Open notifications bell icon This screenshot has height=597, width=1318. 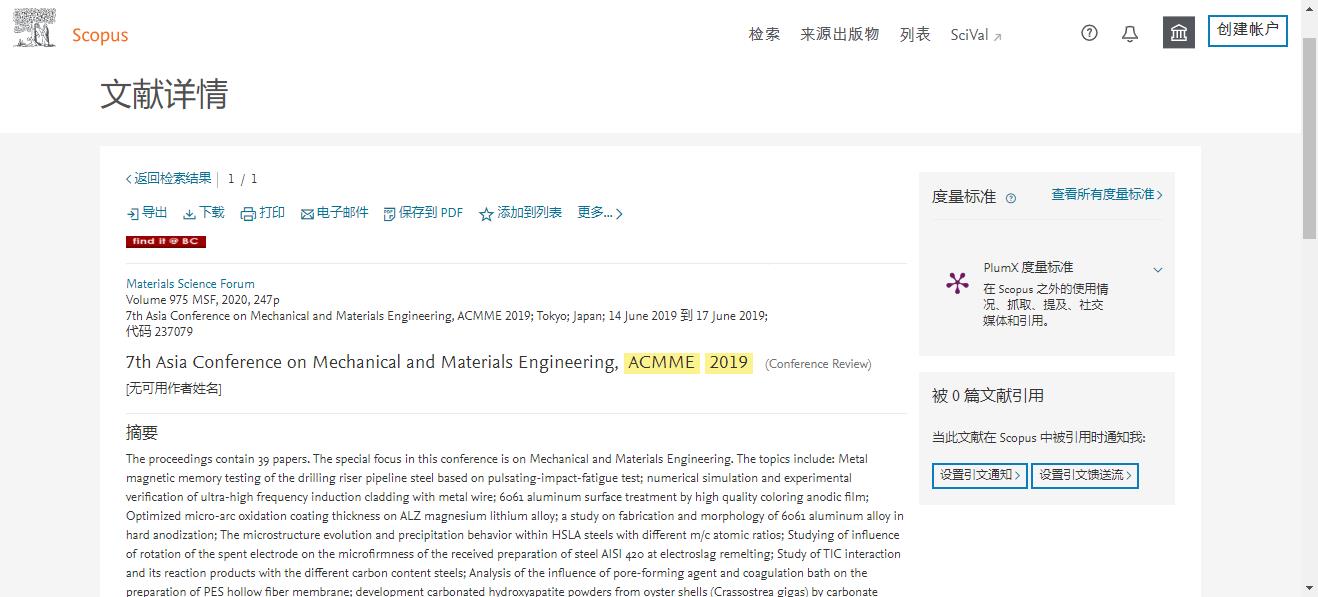[1130, 34]
